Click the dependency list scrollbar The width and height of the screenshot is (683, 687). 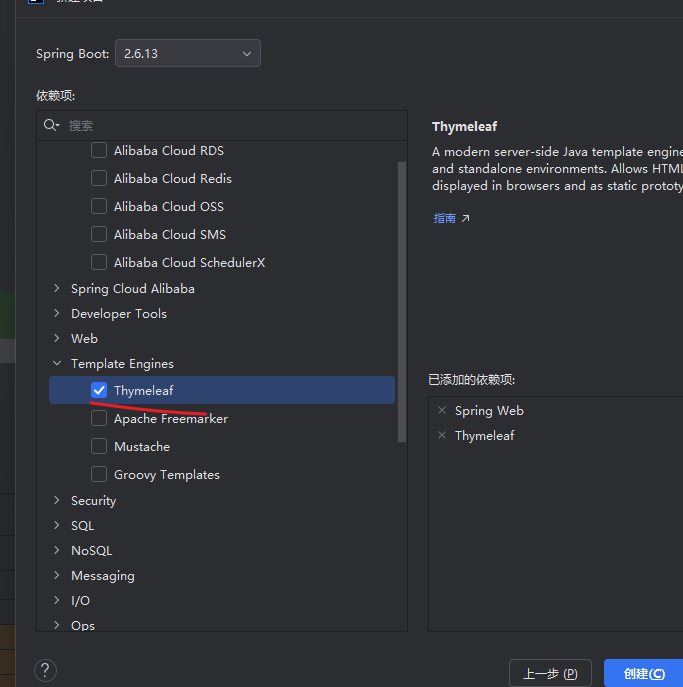coord(402,302)
